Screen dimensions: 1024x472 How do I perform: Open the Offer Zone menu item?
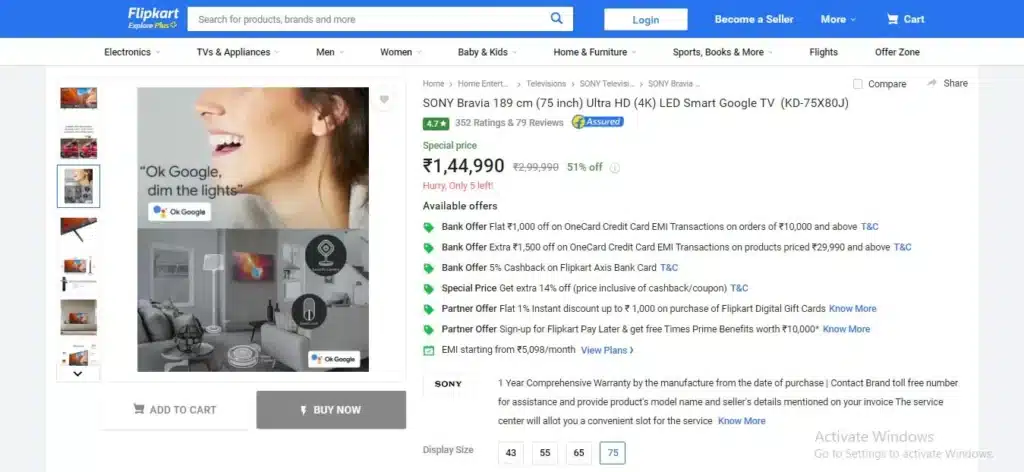coord(897,52)
